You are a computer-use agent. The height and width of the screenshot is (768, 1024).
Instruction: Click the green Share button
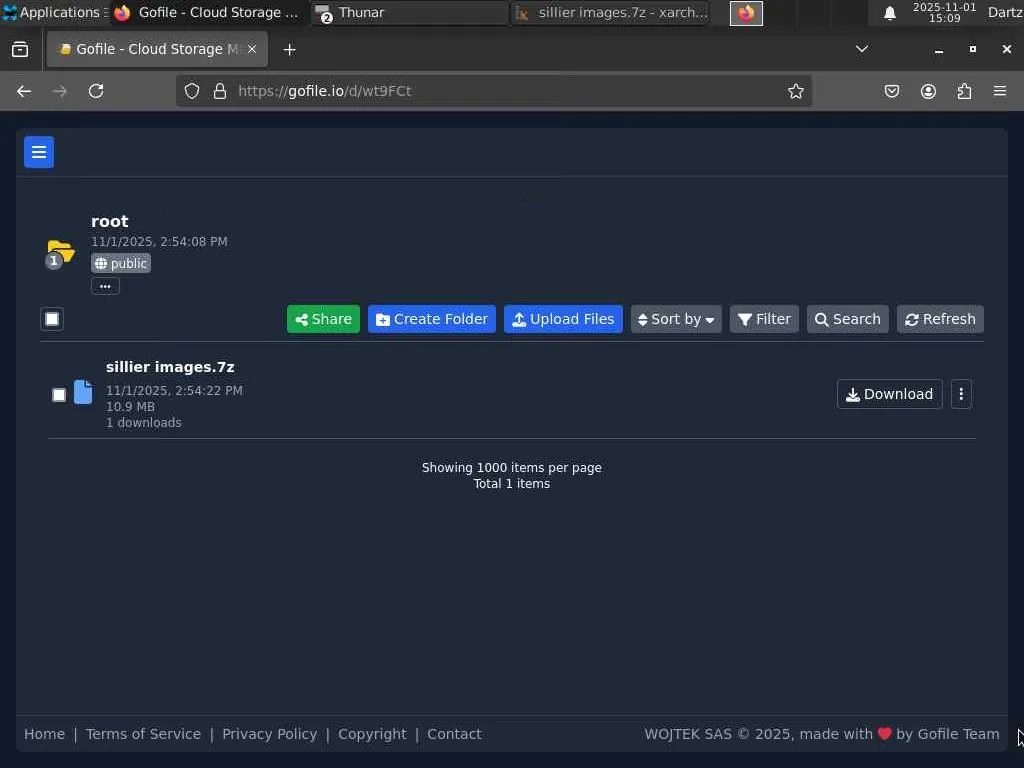point(323,319)
